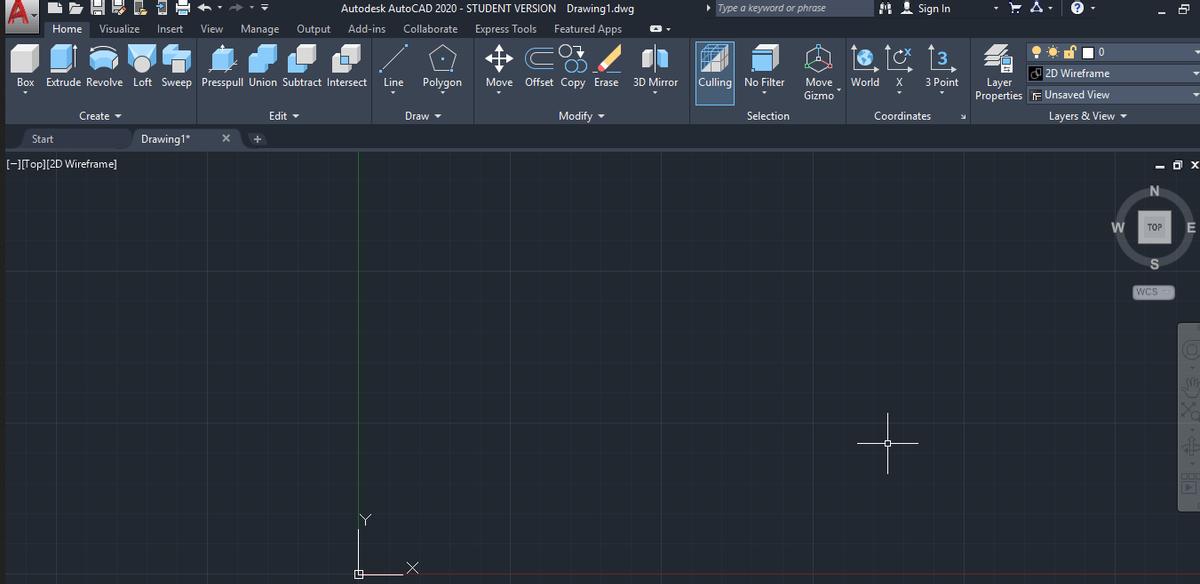
Task: Expand the Create panel flyout
Action: point(100,116)
